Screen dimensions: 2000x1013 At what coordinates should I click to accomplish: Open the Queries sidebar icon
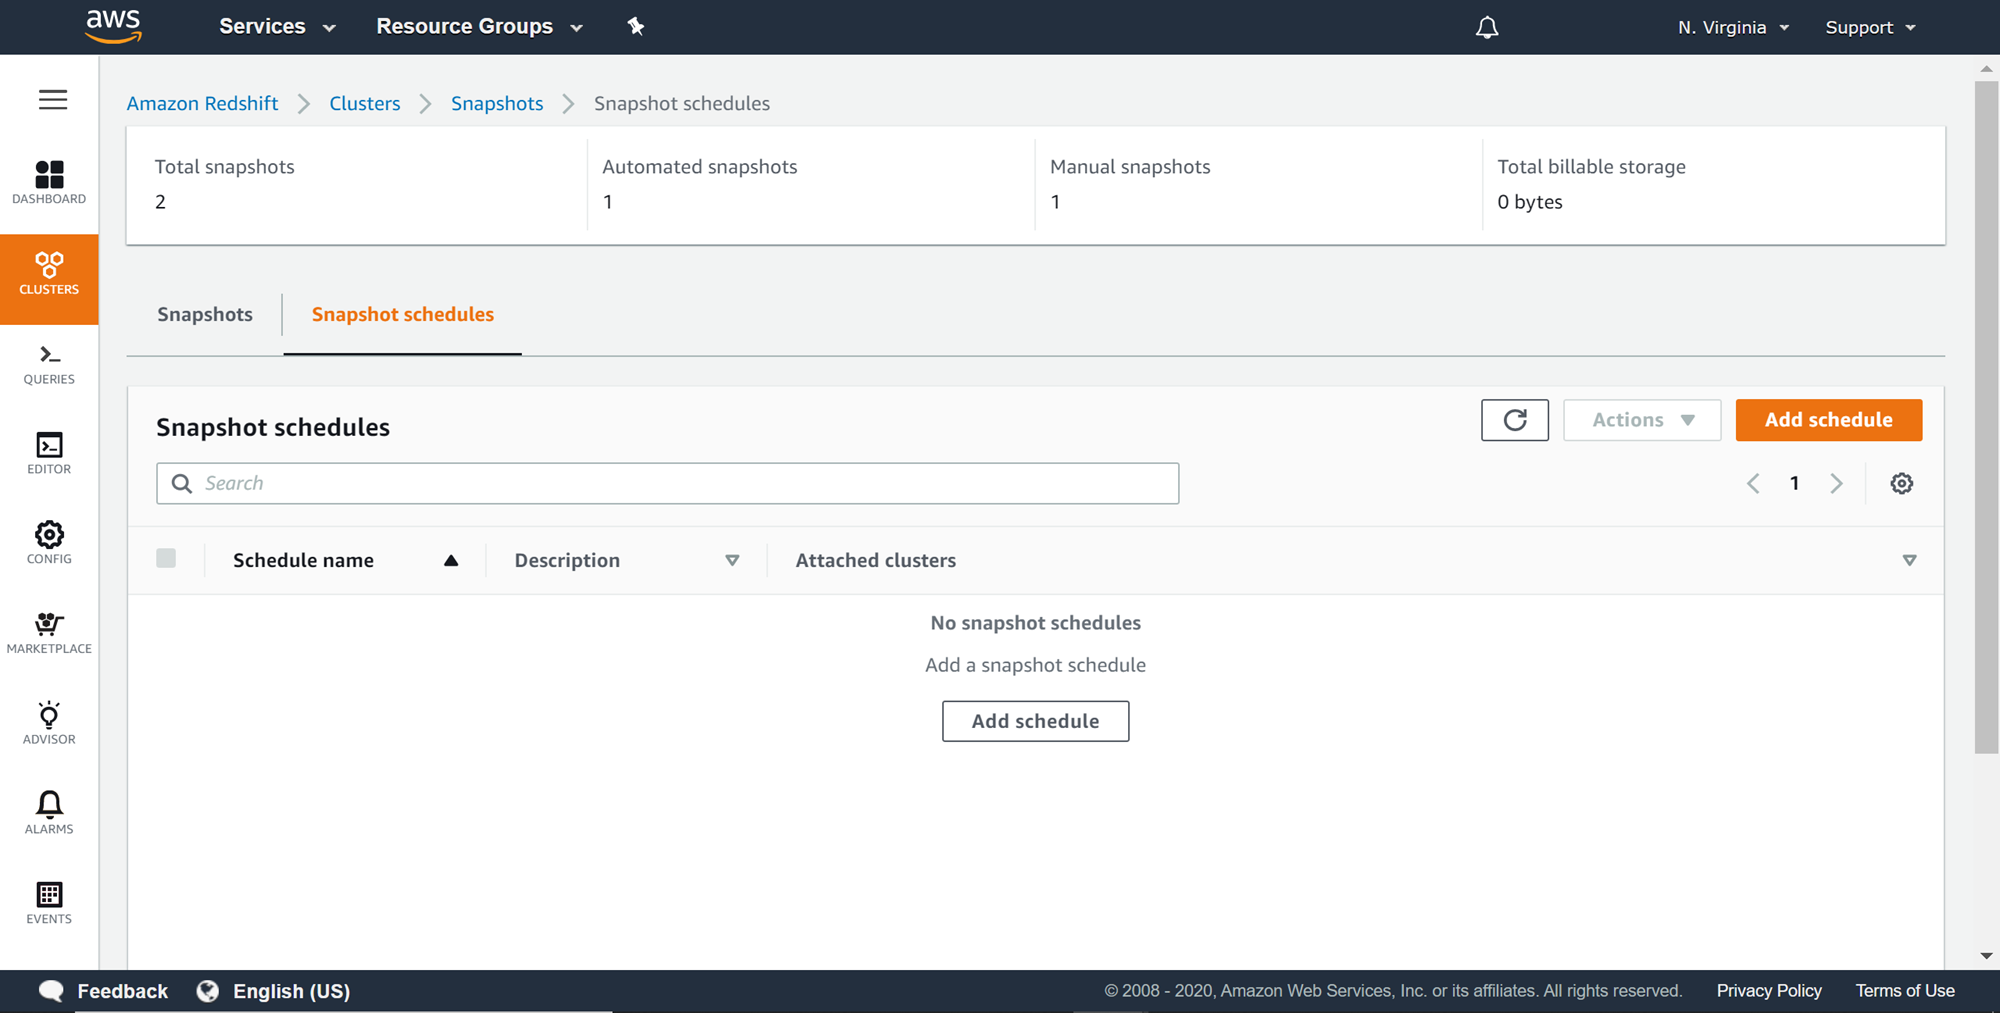point(49,364)
